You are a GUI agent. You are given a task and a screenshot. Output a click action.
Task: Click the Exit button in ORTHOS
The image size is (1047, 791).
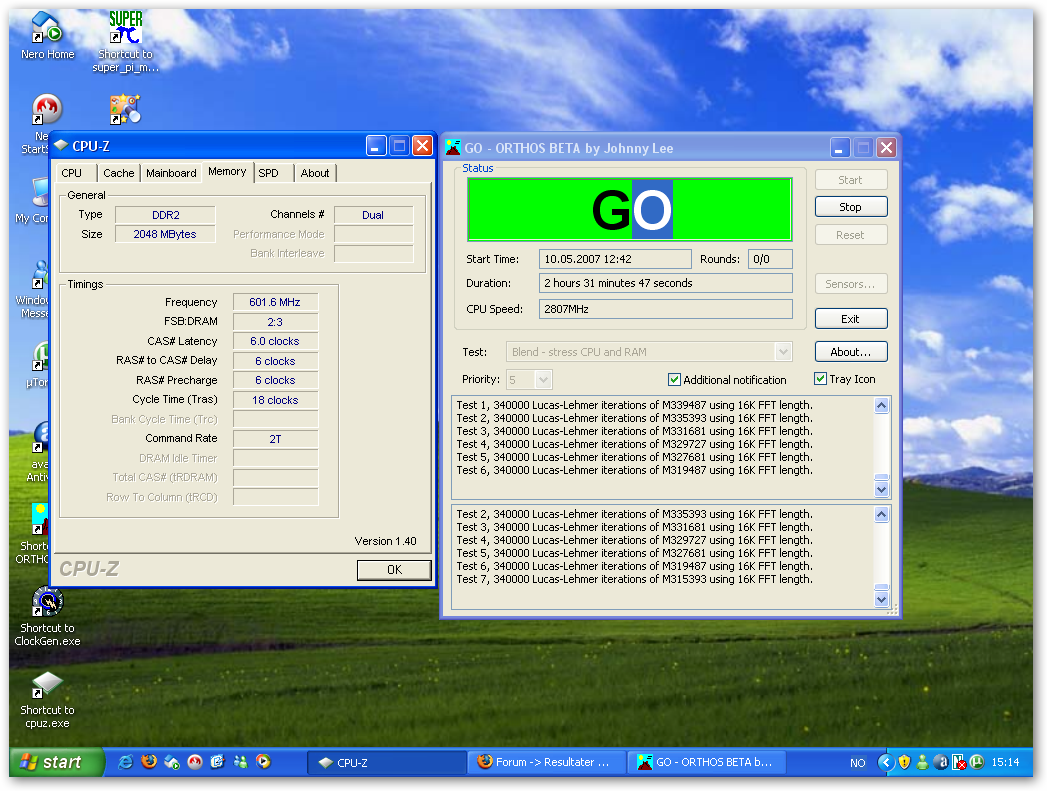click(851, 319)
